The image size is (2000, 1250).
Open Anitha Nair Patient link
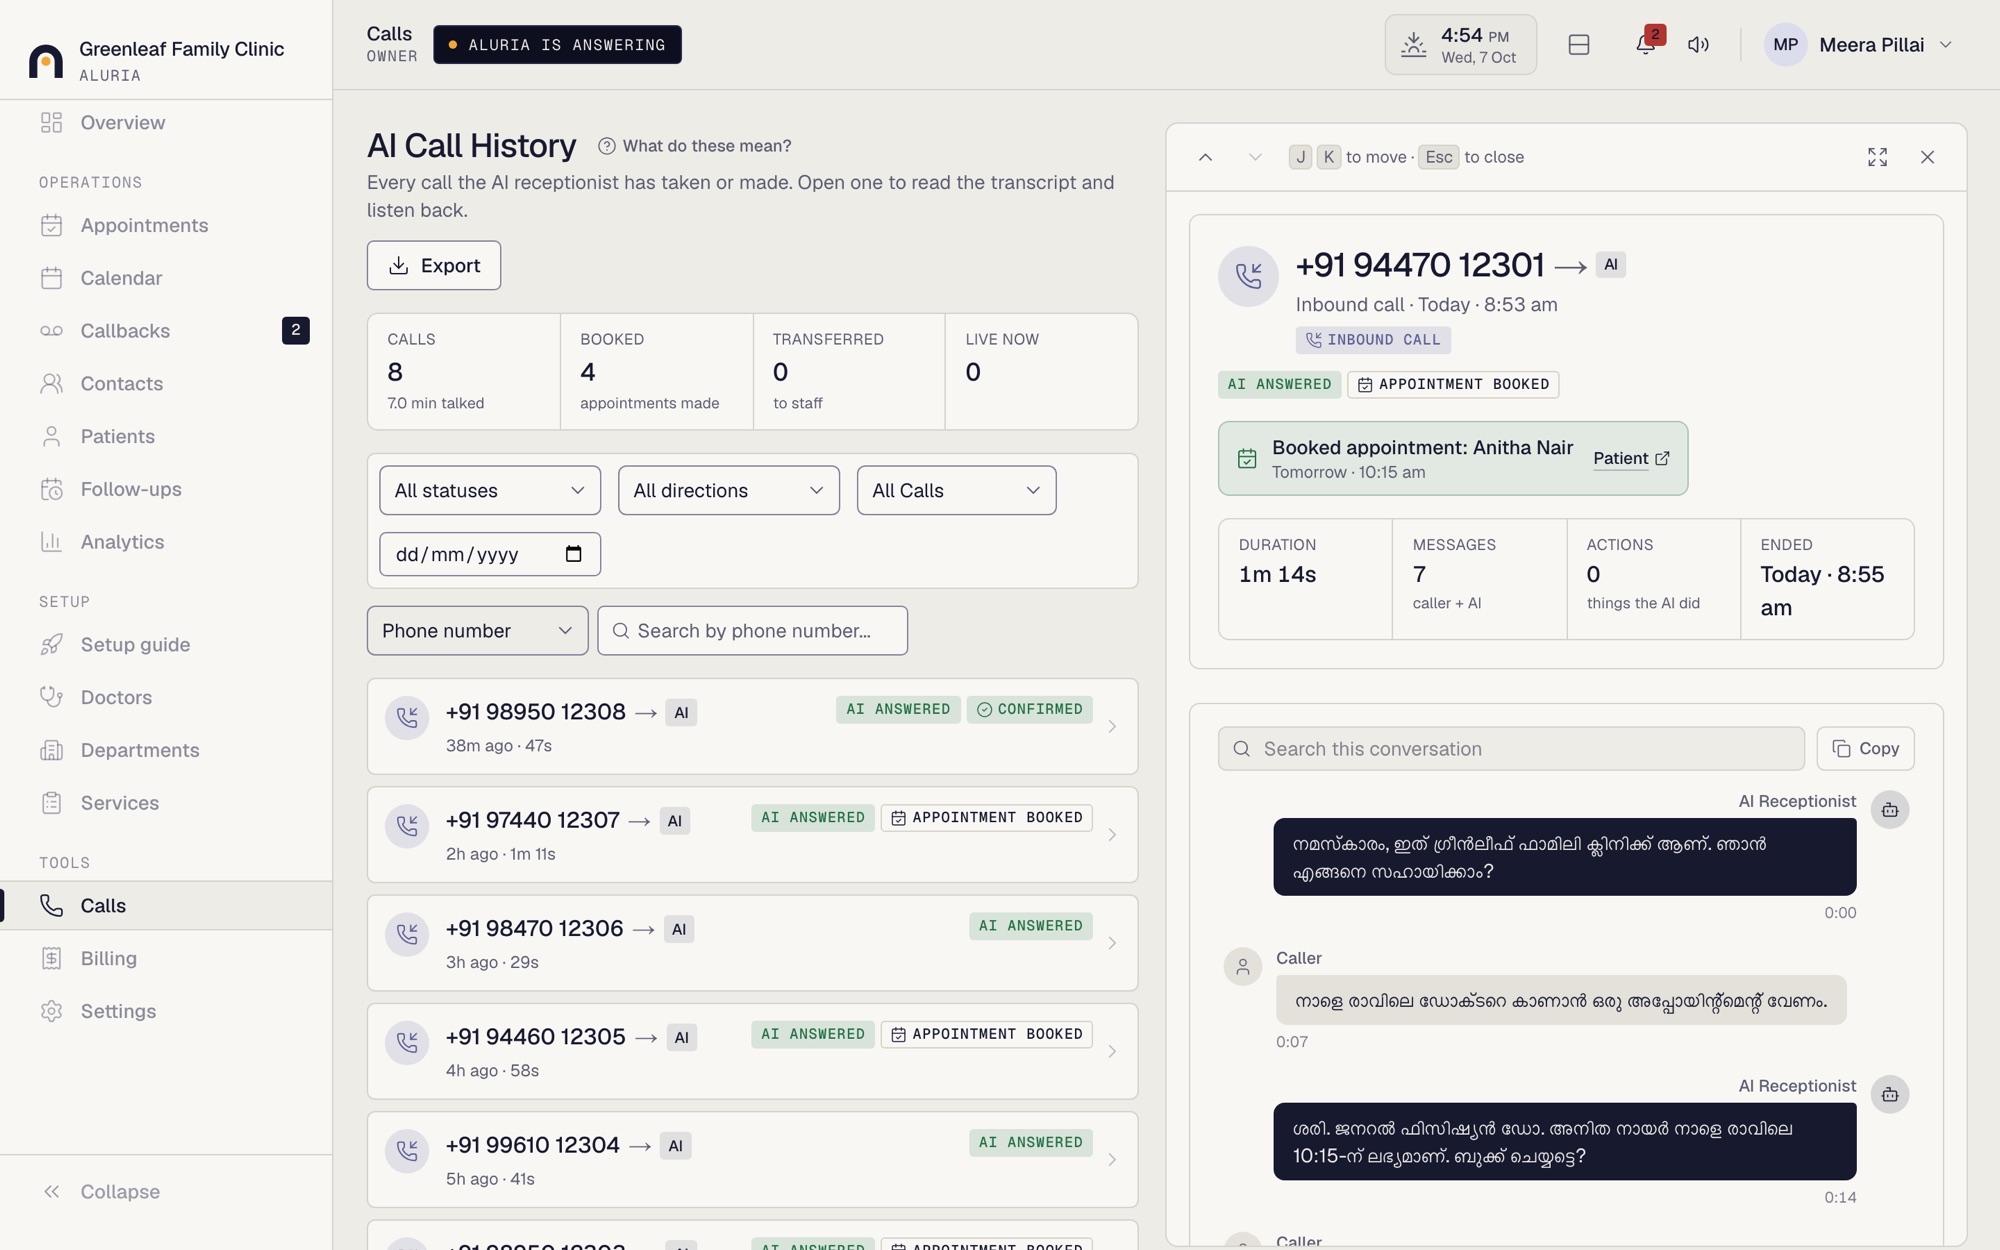1630,458
